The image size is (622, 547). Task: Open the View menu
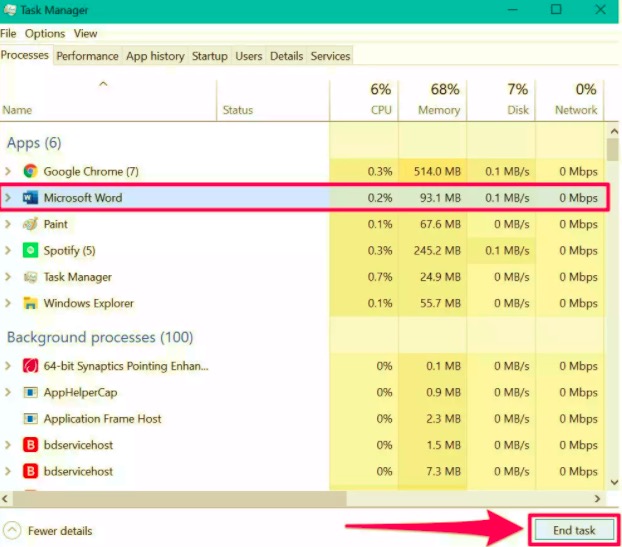pos(85,33)
